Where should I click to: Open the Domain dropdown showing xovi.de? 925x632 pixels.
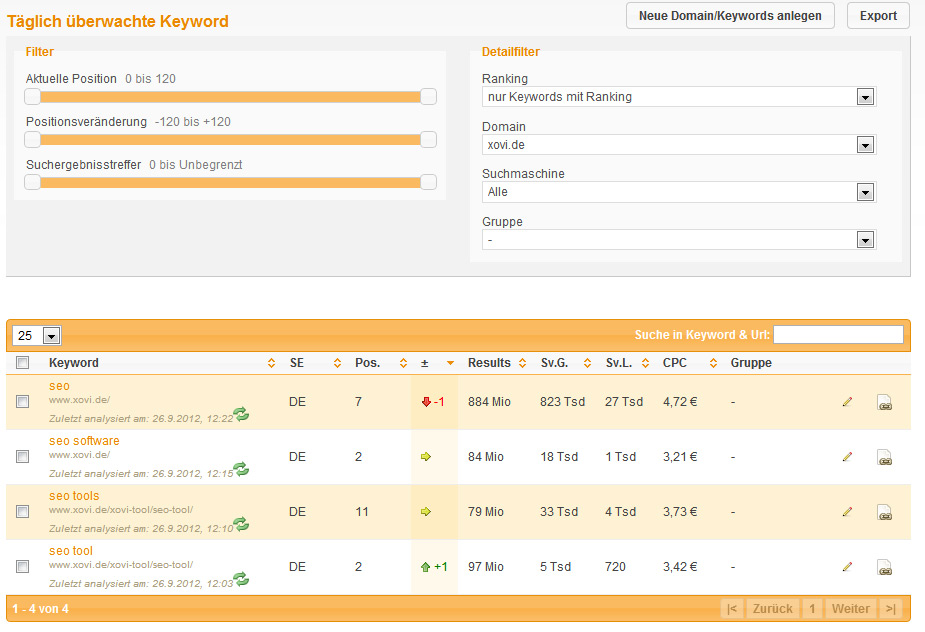point(679,145)
